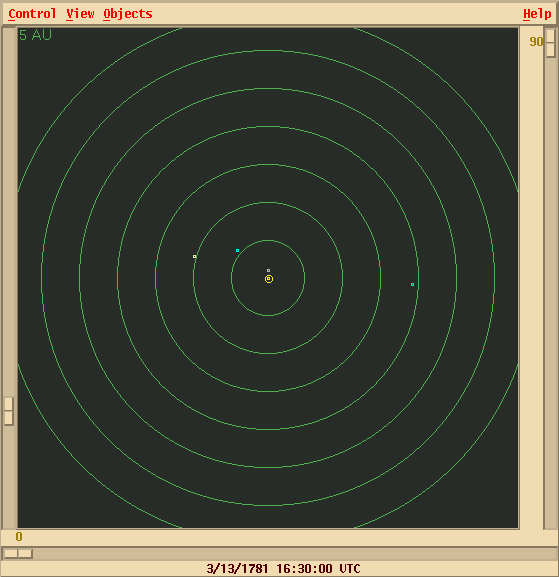Image resolution: width=559 pixels, height=577 pixels.
Task: Click the 0 value above bottom slider
Action: (x=19, y=537)
